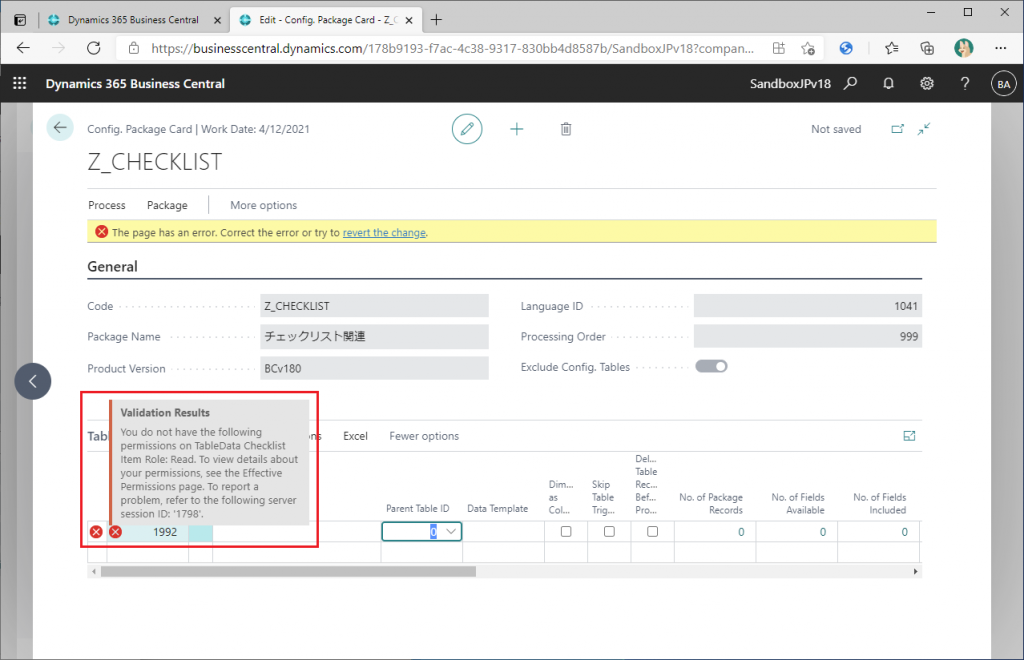
Task: Click the previous record round arrow button
Action: point(33,381)
